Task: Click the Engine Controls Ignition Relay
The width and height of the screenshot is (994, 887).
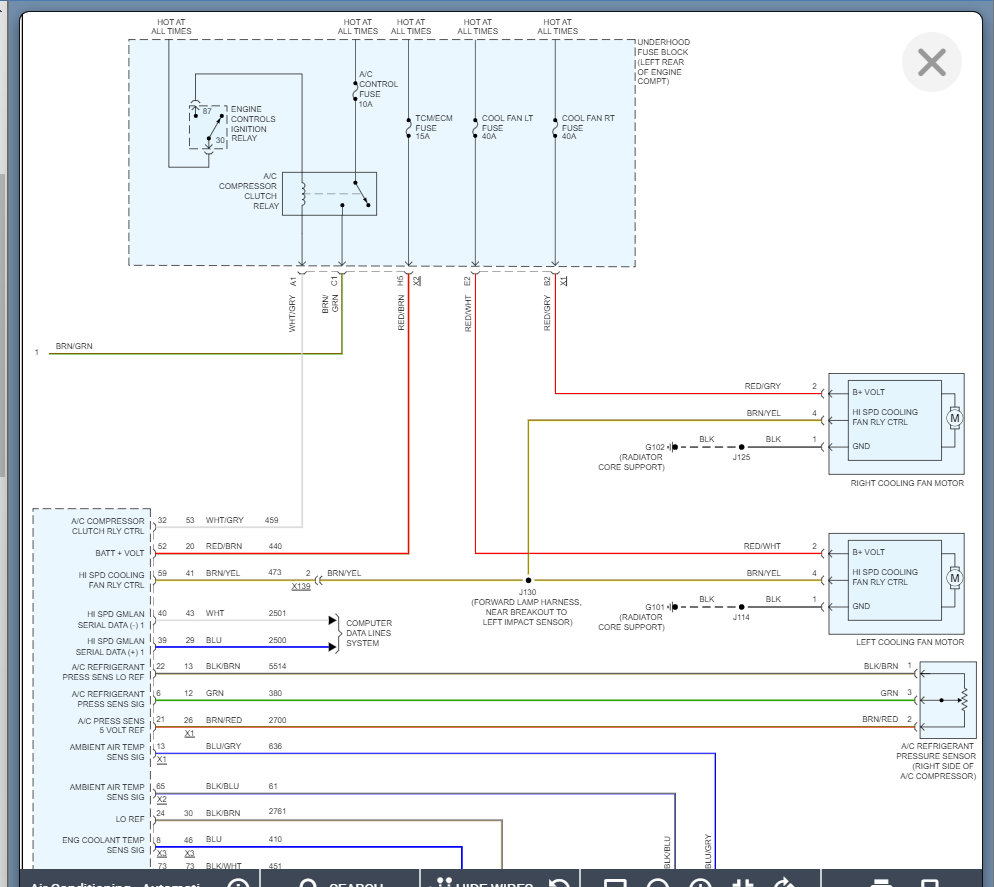Action: click(x=209, y=125)
